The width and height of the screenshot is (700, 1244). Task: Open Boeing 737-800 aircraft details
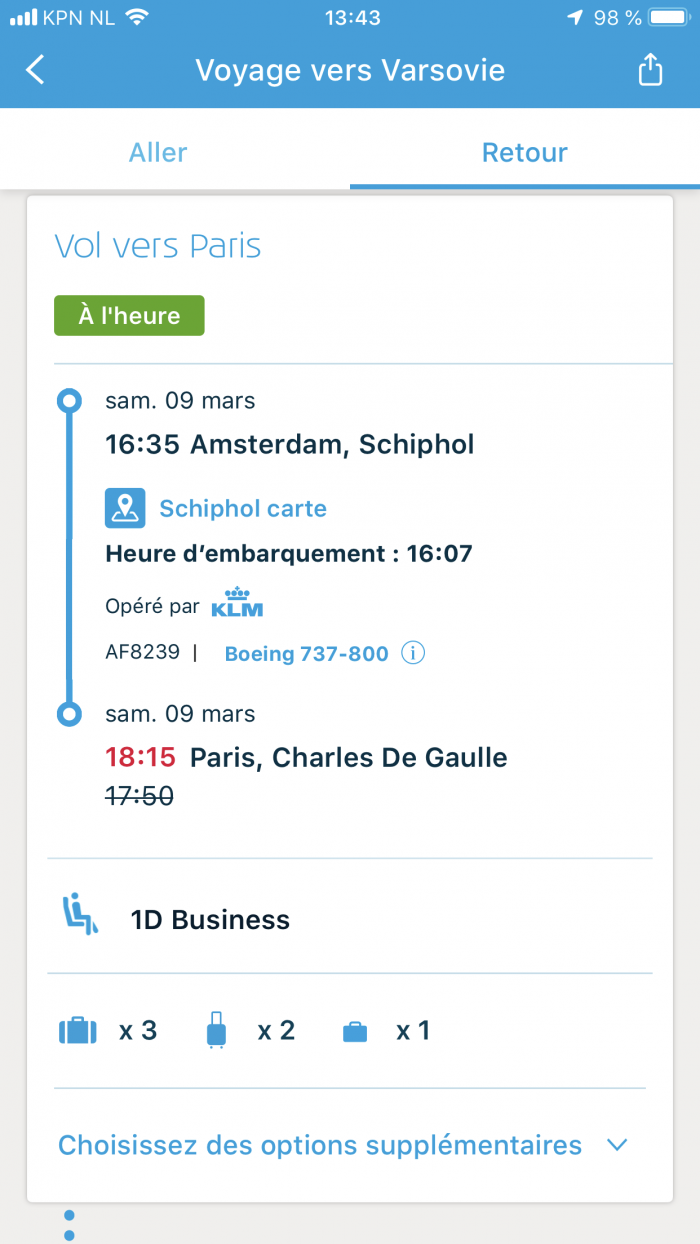point(306,654)
